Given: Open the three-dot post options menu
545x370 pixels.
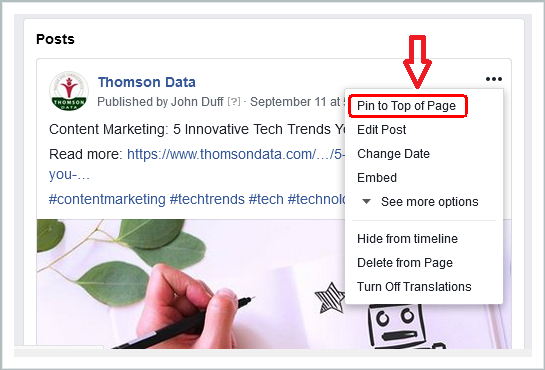Looking at the screenshot, I should click(x=494, y=79).
